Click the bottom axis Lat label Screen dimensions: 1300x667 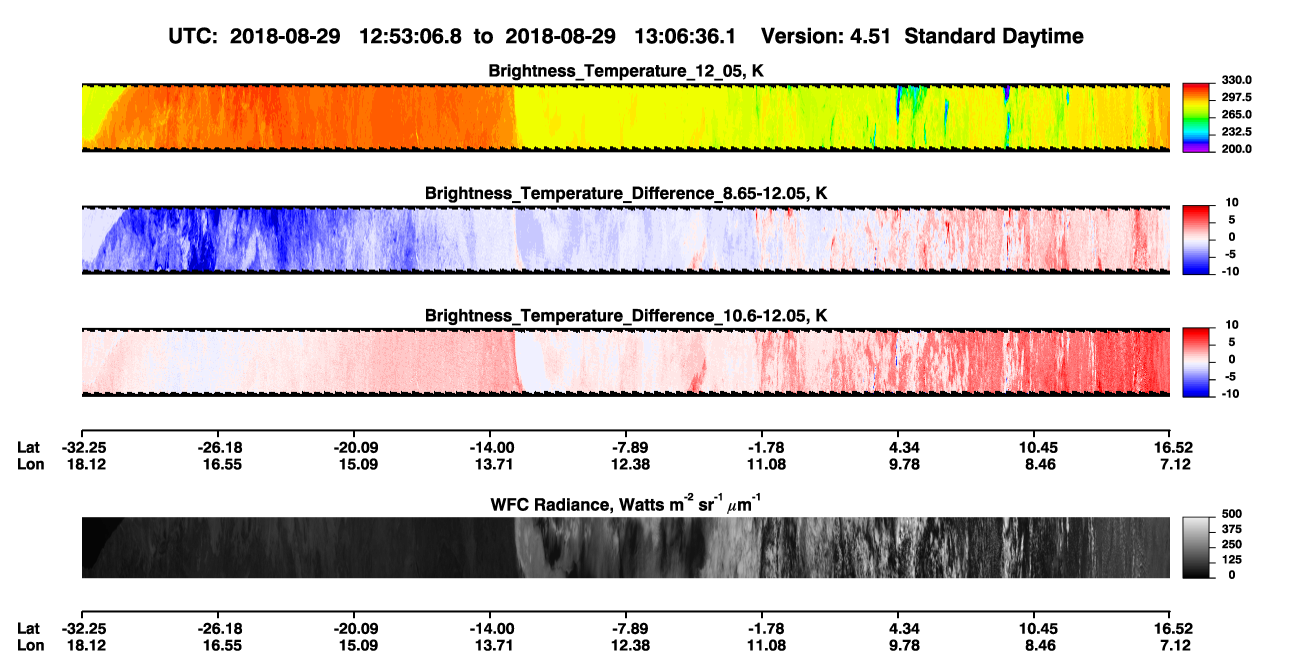click(28, 628)
